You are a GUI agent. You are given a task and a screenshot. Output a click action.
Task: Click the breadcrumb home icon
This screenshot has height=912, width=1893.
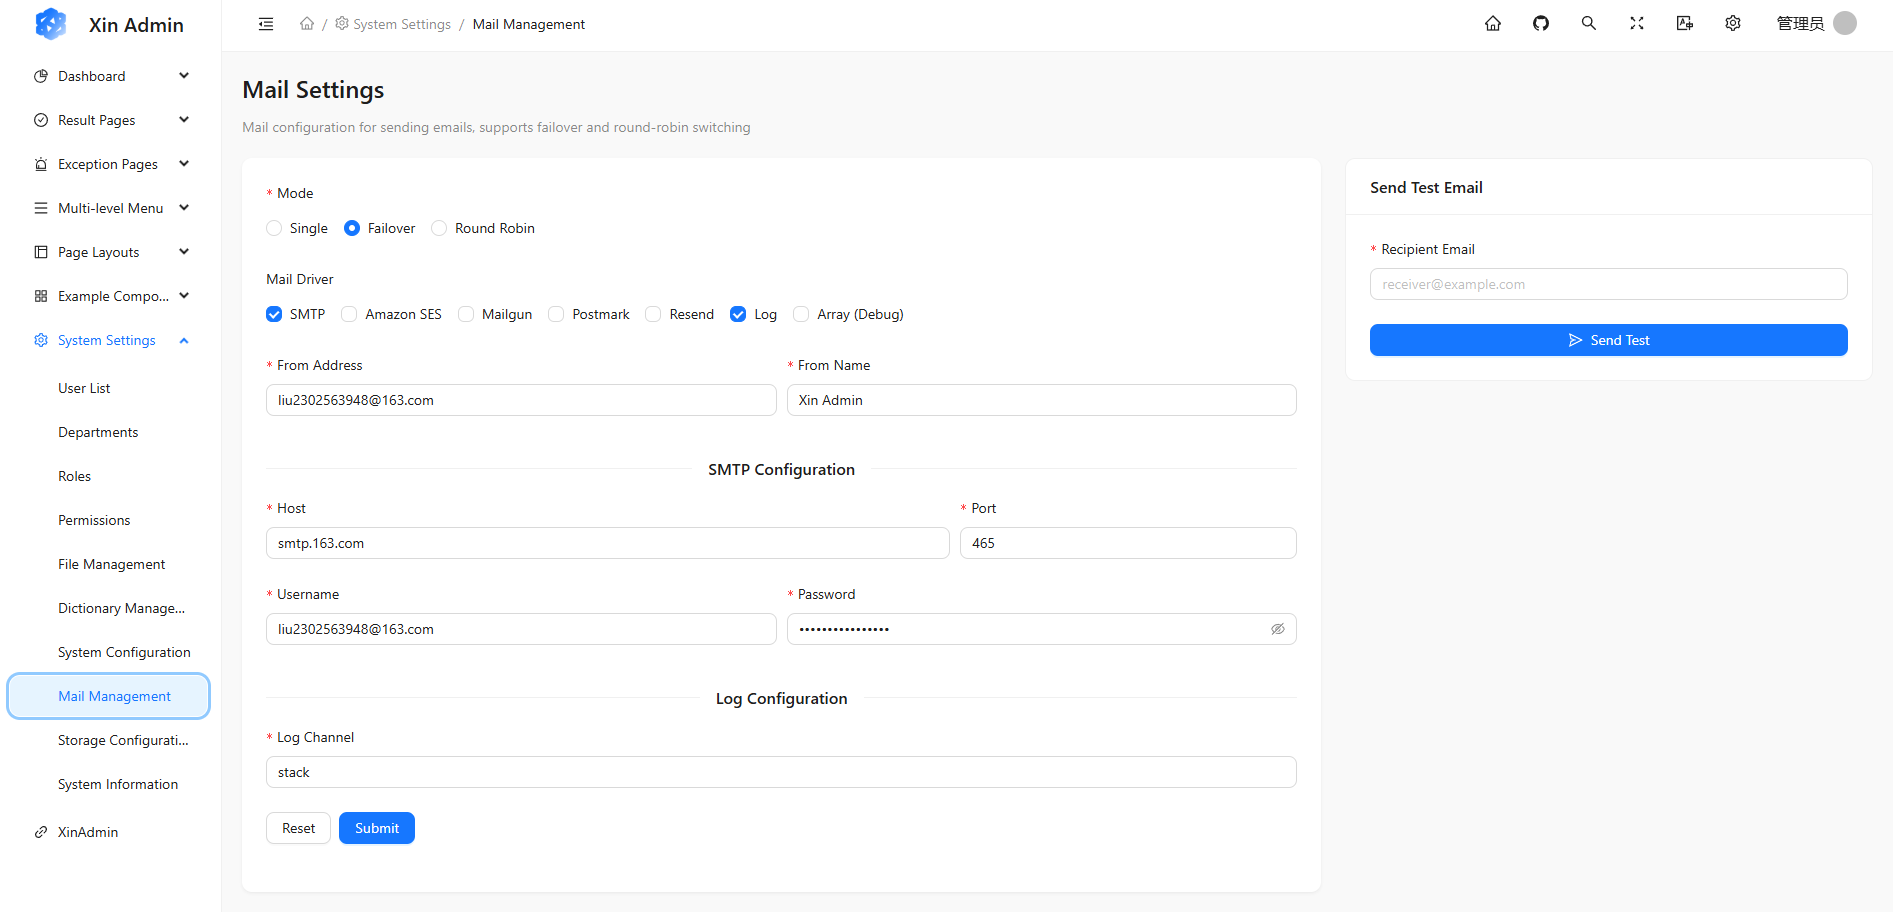click(307, 24)
